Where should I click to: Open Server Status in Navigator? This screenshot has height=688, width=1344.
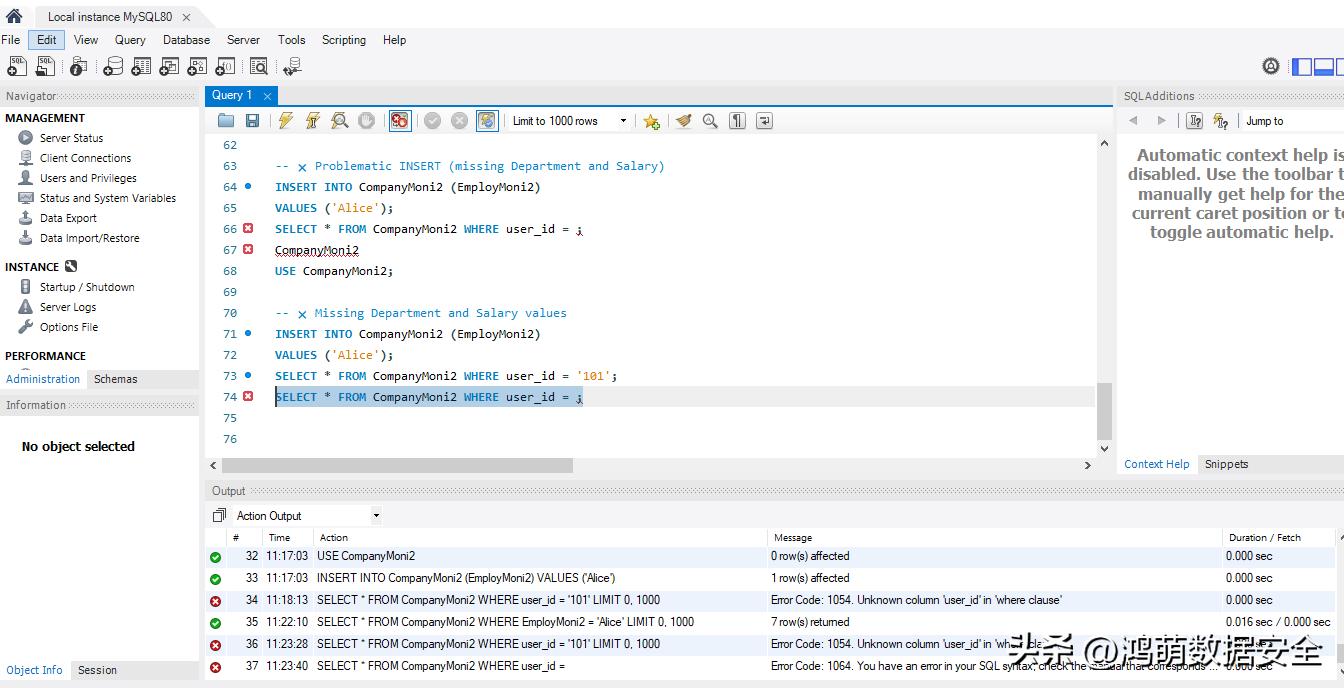(71, 138)
